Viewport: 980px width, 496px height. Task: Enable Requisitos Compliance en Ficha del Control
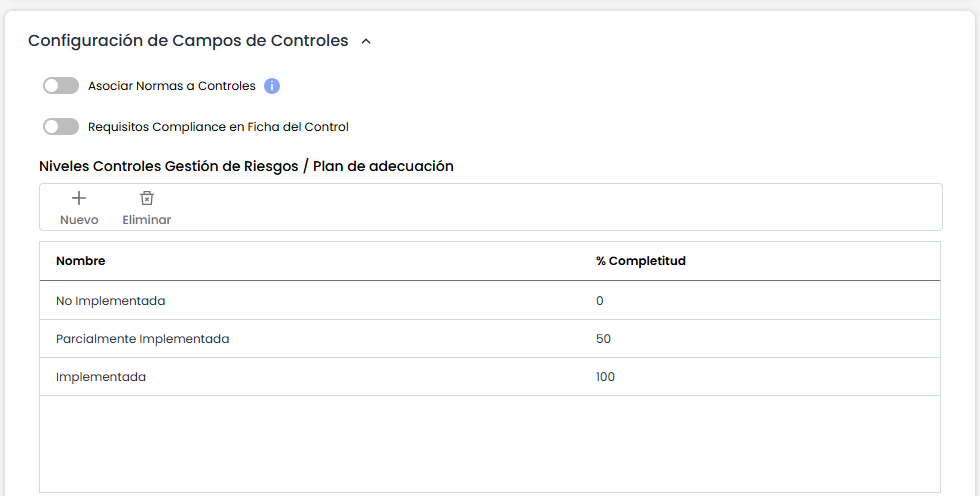coord(61,127)
